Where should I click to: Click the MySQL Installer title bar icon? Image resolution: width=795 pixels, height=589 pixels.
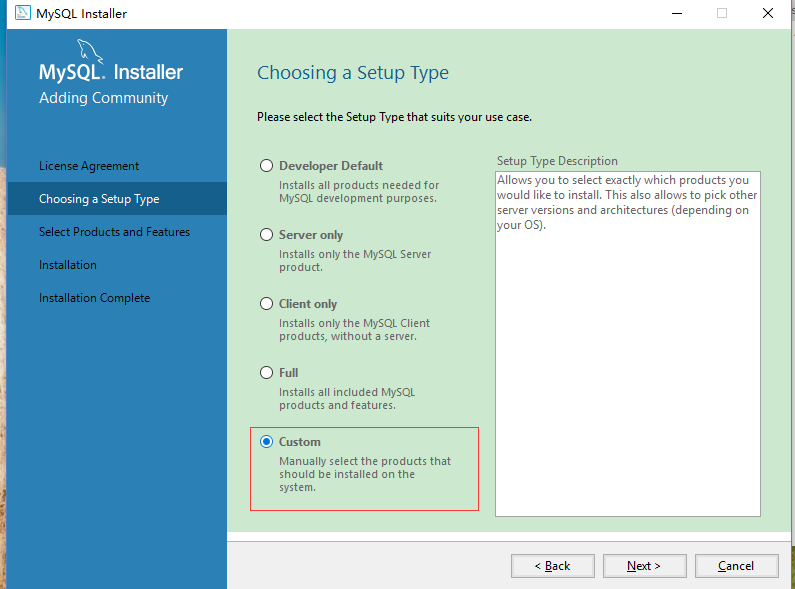pyautogui.click(x=23, y=13)
